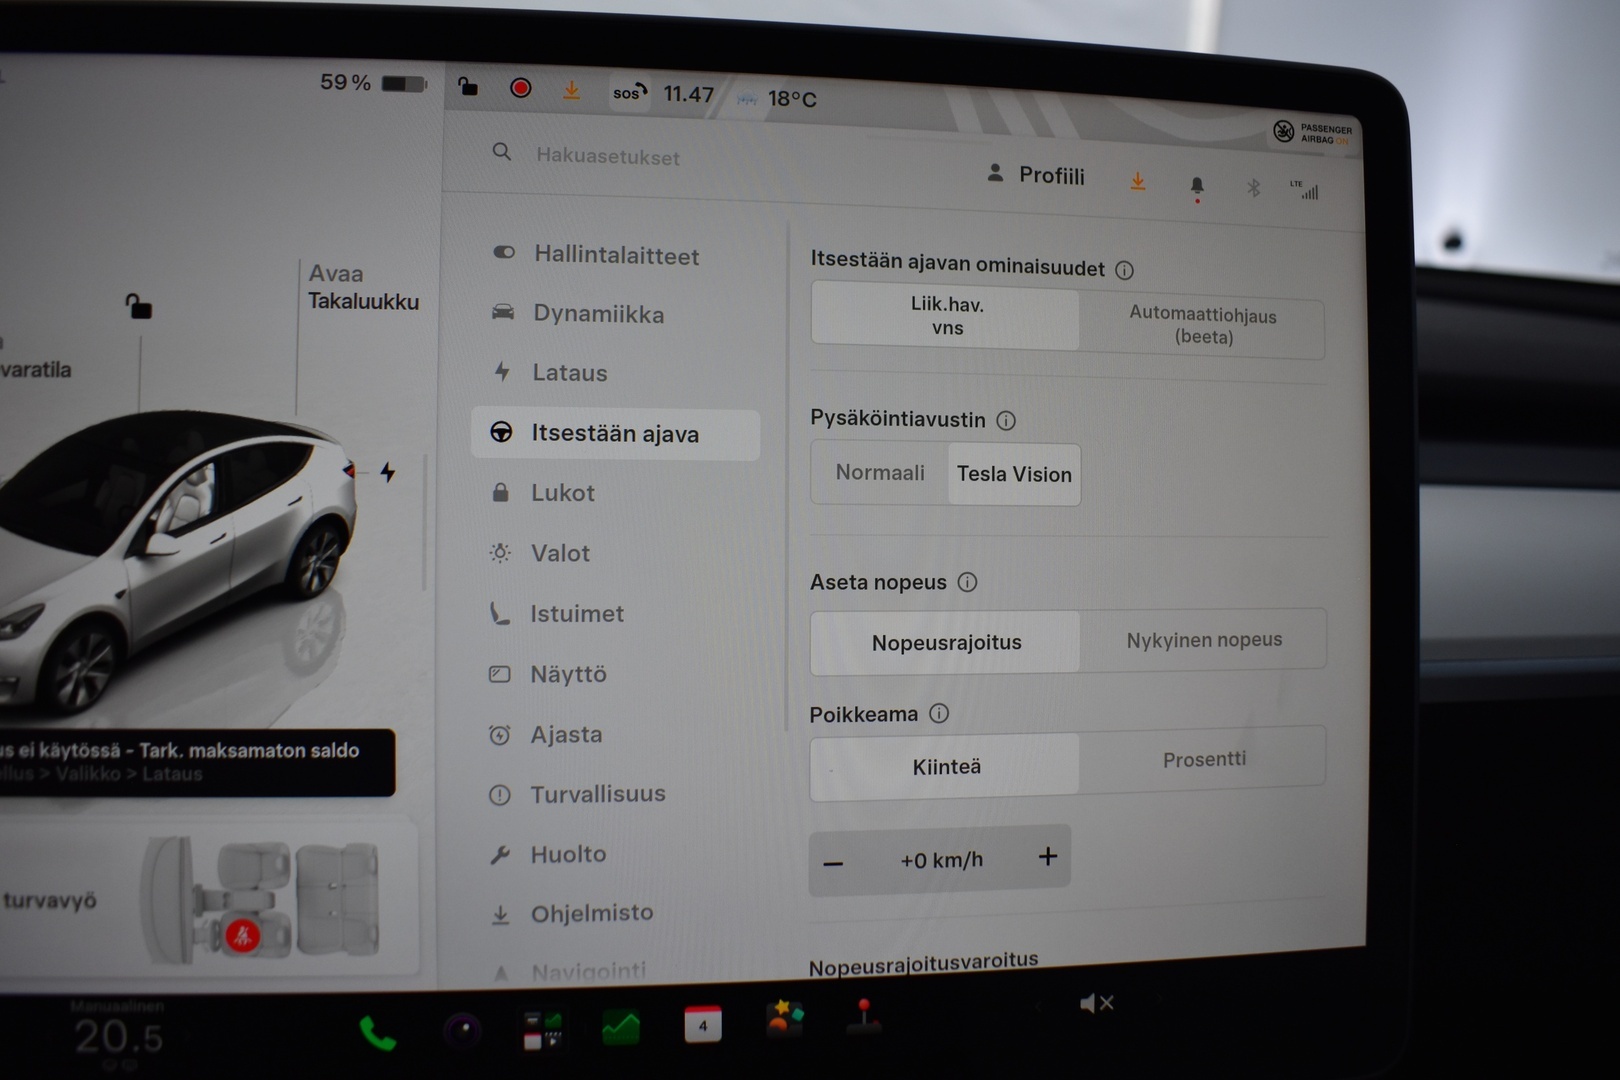Open the arcade joystick app
1620x1080 pixels.
(864, 1016)
